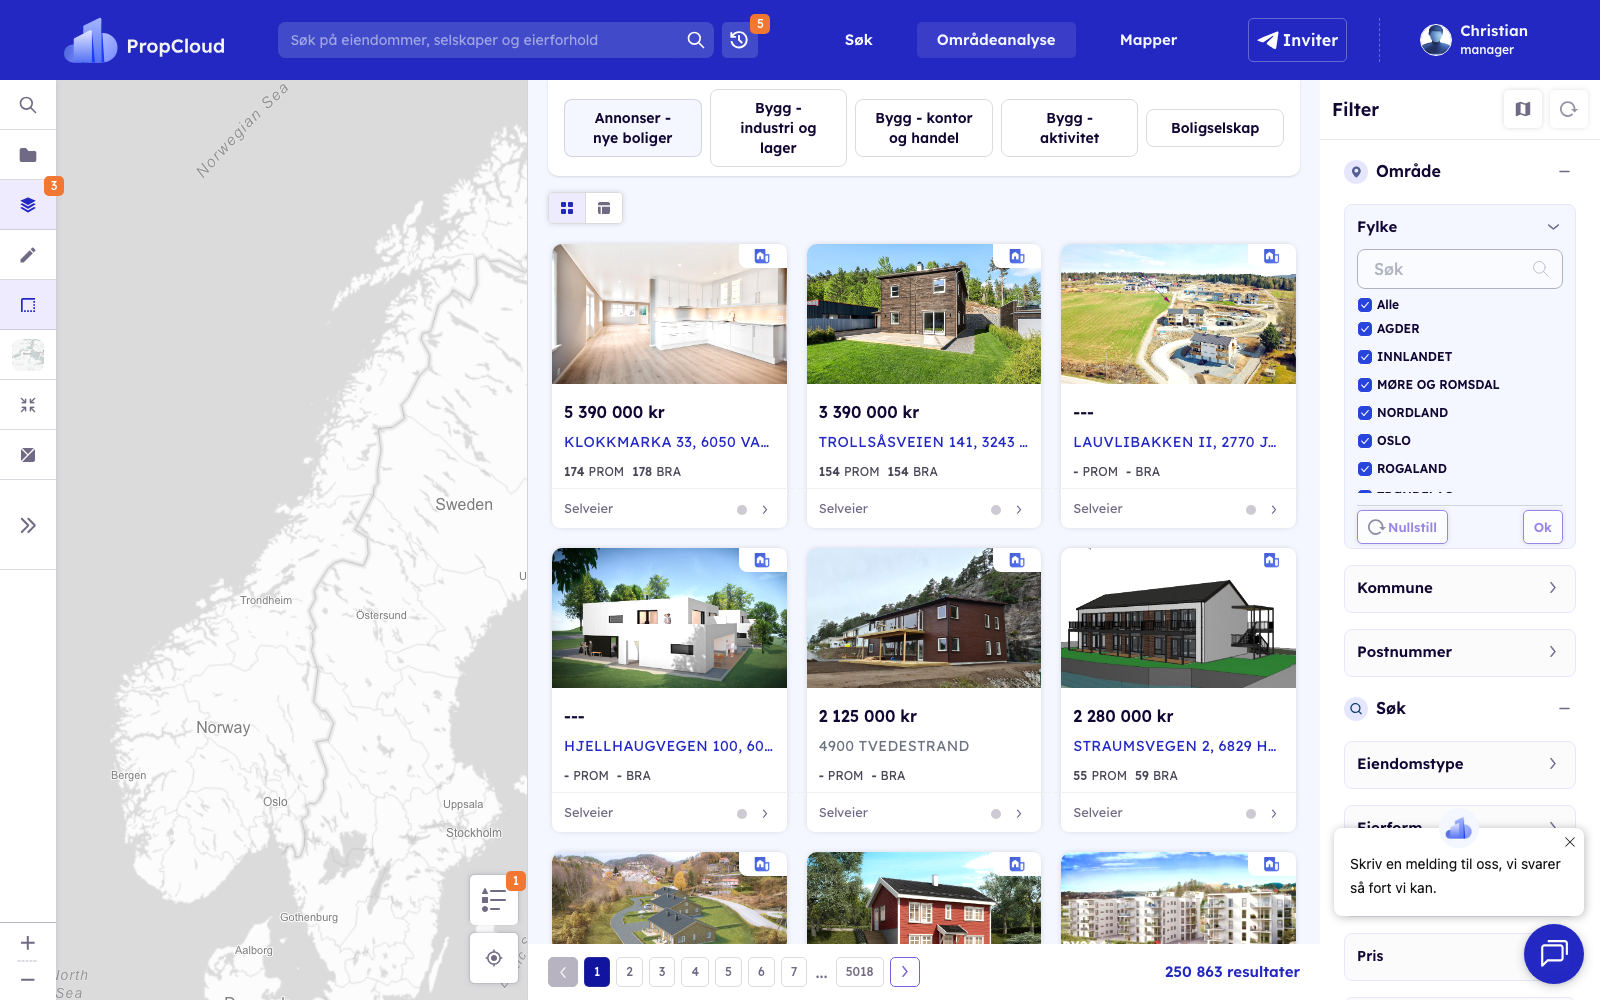Open the chat bubble button
This screenshot has height=1000, width=1600.
(x=1554, y=954)
